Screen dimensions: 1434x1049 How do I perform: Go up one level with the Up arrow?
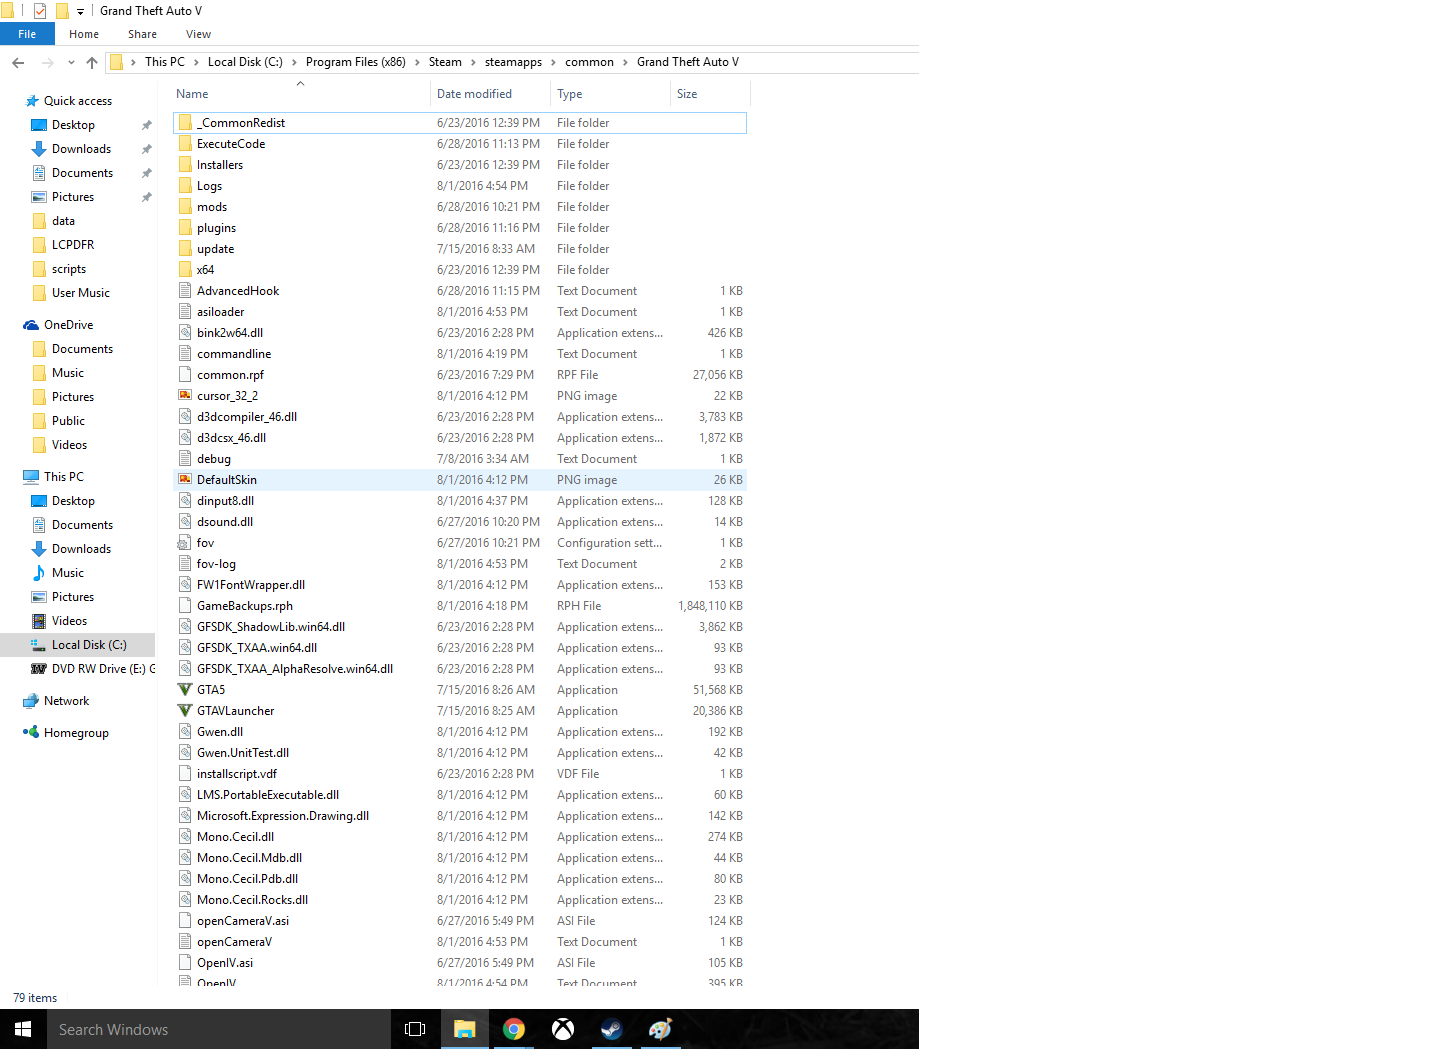click(x=92, y=62)
